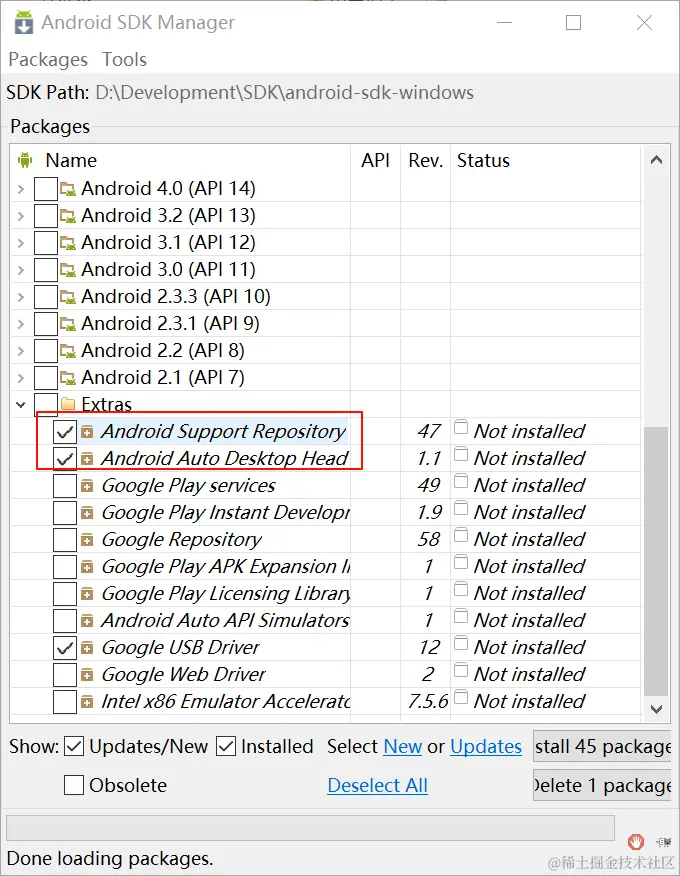Toggle the Updates/New show filter checkbox
The image size is (680, 876).
pos(74,746)
